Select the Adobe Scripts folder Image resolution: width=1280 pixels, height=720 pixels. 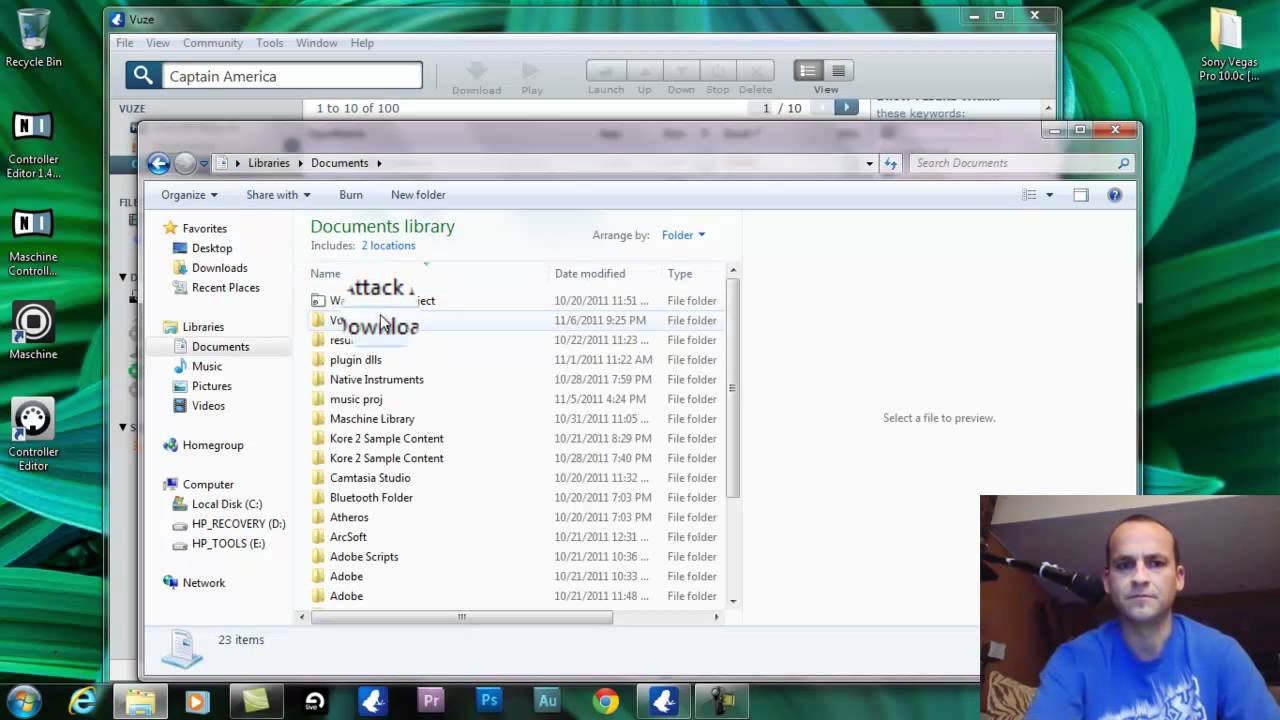(x=364, y=557)
